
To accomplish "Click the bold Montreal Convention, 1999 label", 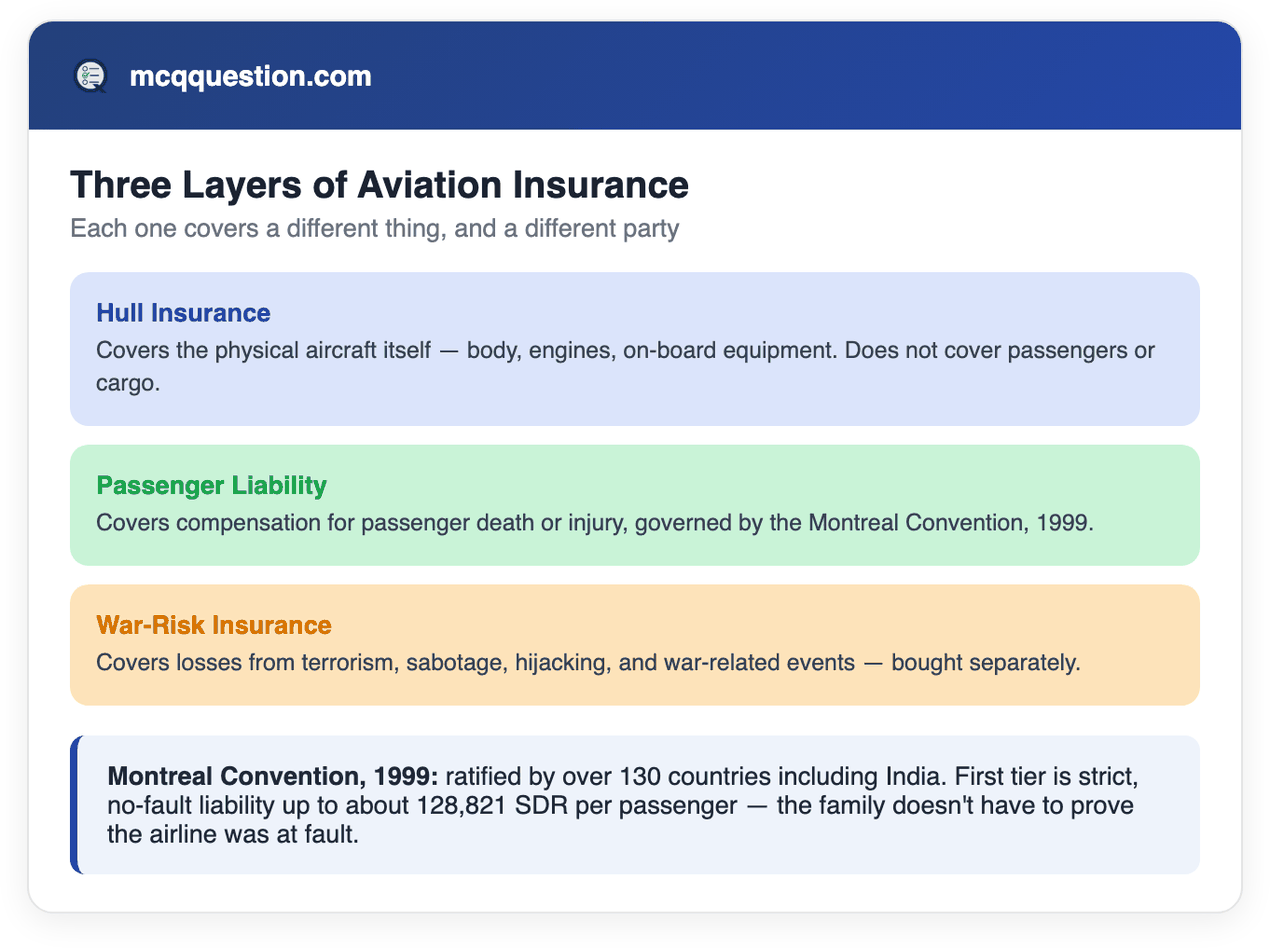I will 272,777.
